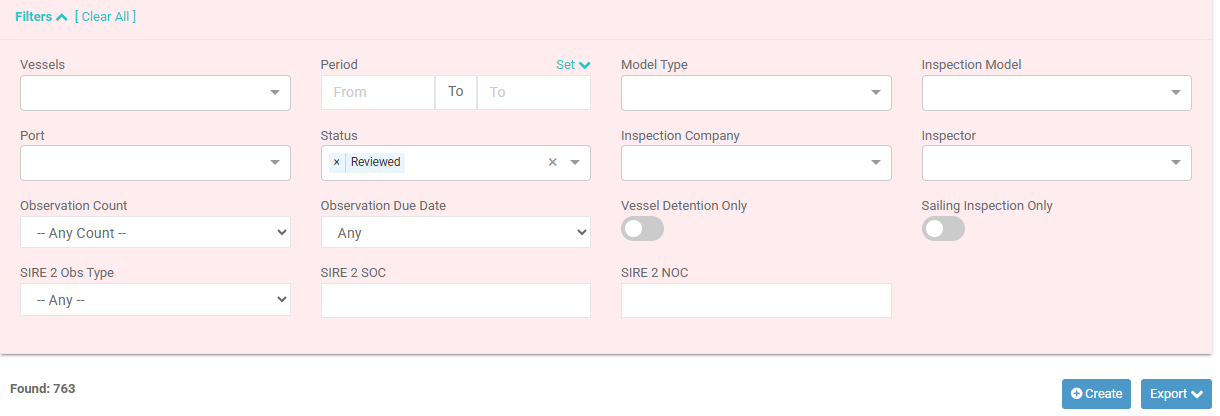The height and width of the screenshot is (416, 1220).
Task: Enable Vessel Detention Only toggle
Action: [x=643, y=229]
